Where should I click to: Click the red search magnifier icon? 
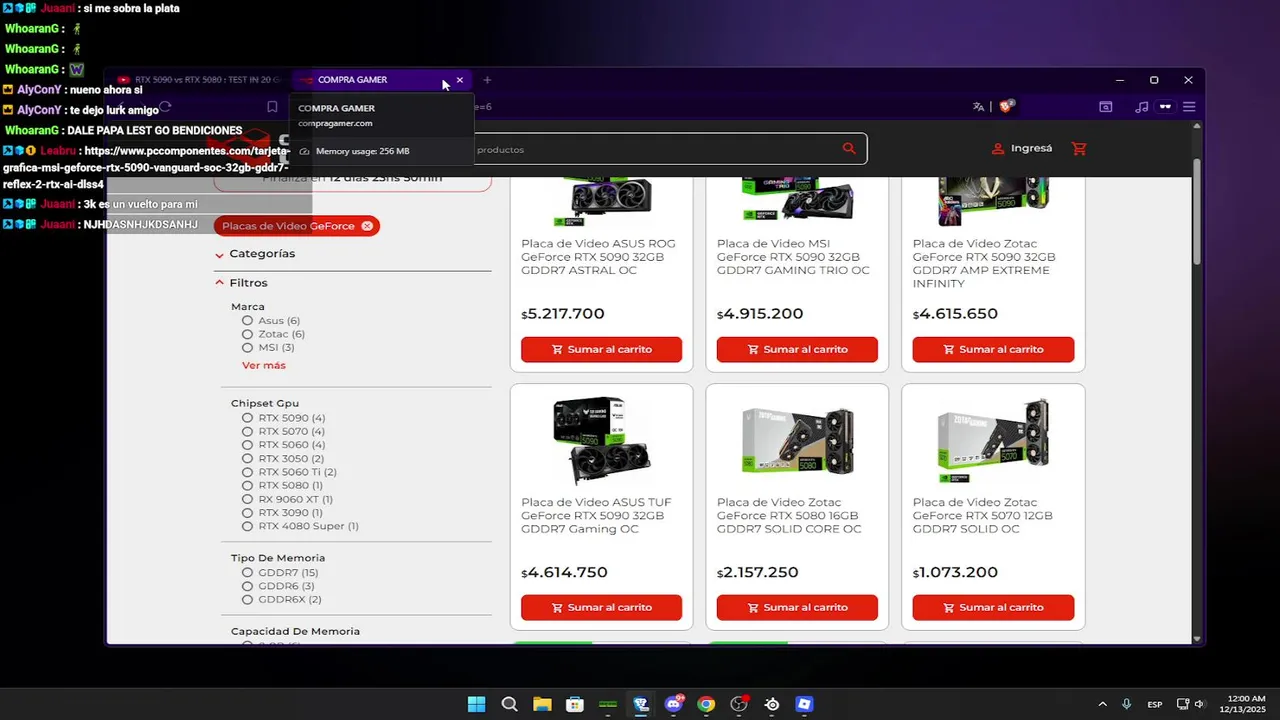tap(849, 149)
